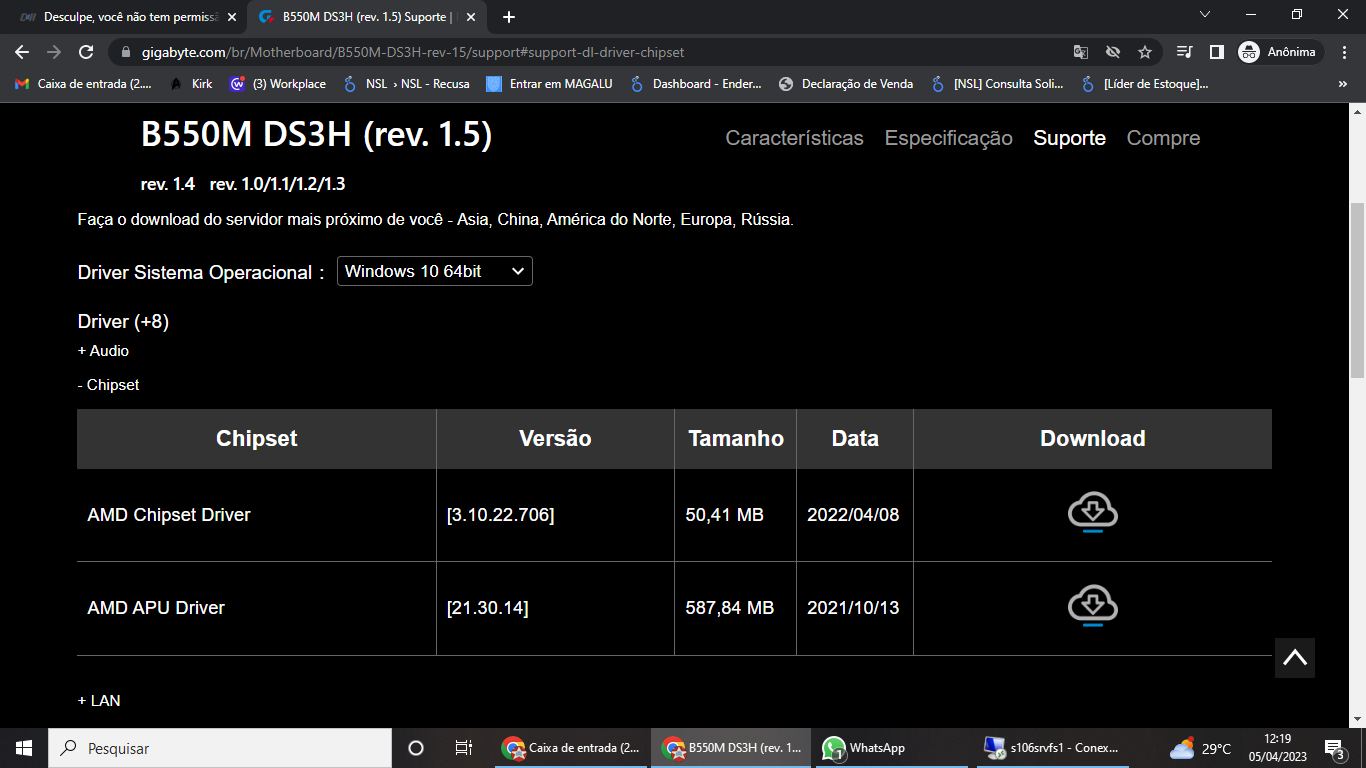
Task: Open the Kirk bookmark
Action: click(190, 84)
